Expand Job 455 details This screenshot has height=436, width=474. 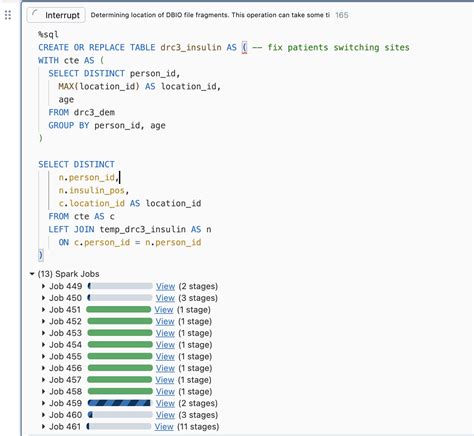click(43, 356)
